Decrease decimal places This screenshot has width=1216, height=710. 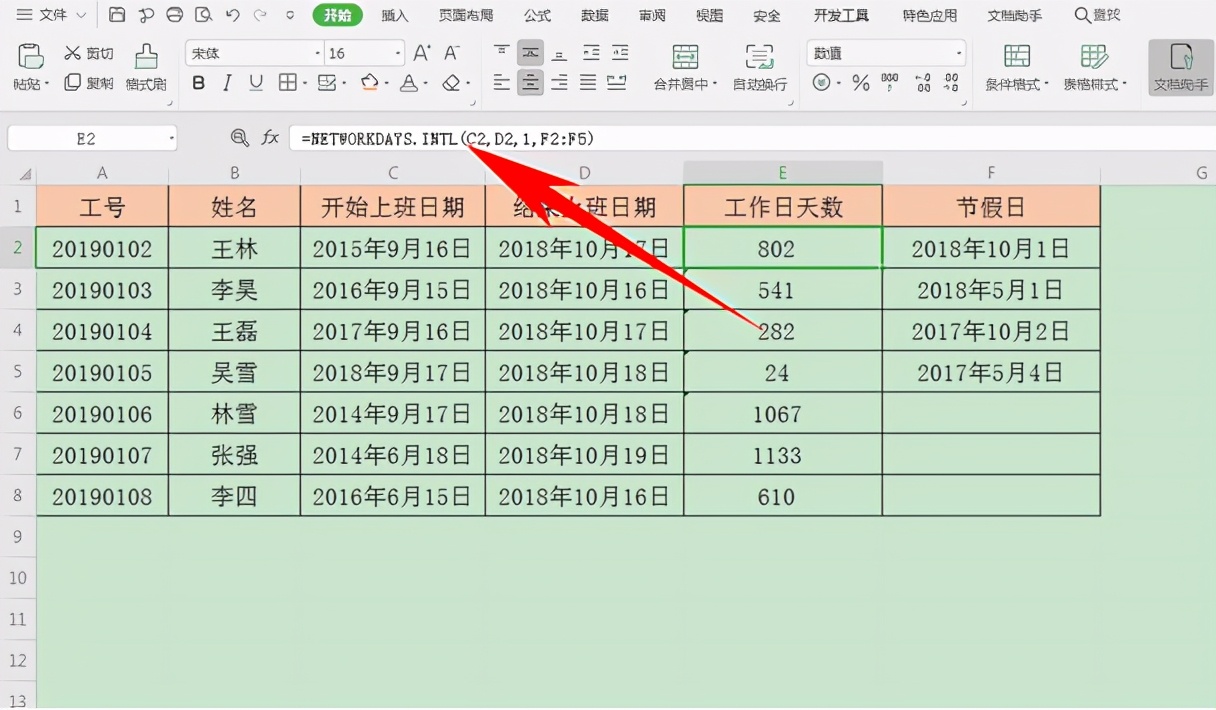(x=951, y=83)
